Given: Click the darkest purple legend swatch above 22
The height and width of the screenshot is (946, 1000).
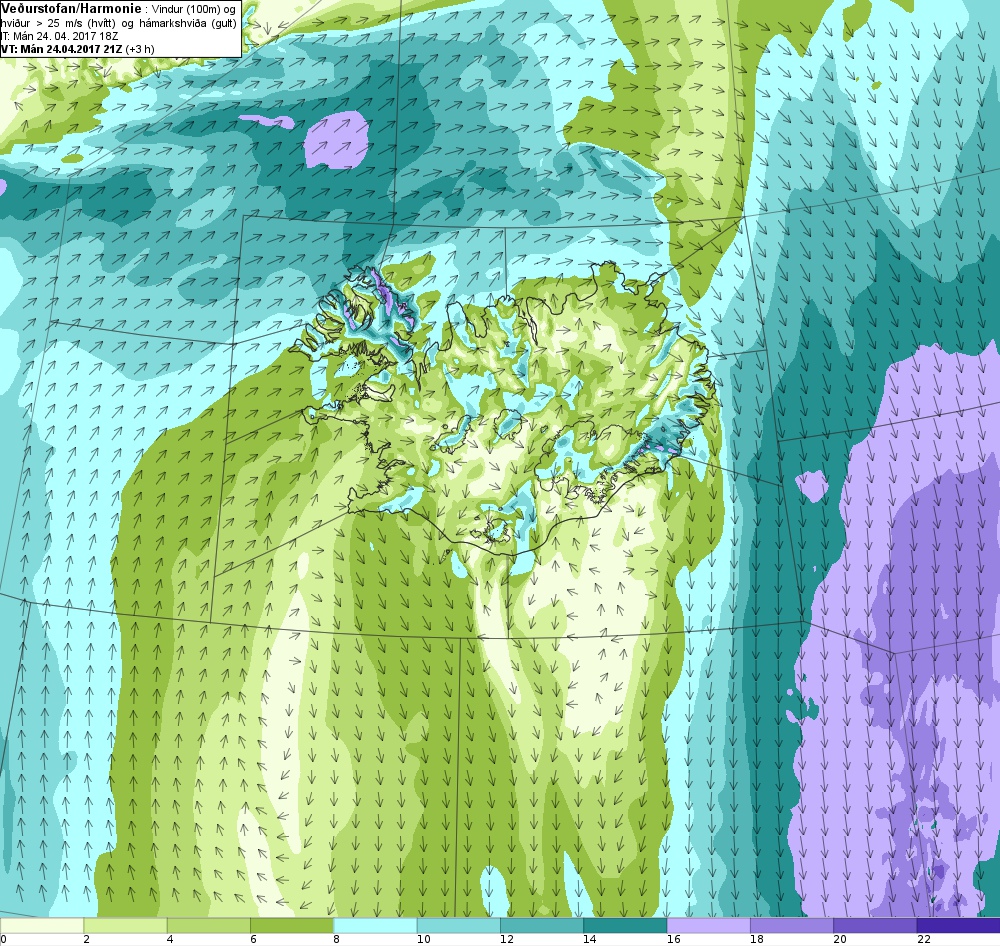Looking at the screenshot, I should pos(959,925).
